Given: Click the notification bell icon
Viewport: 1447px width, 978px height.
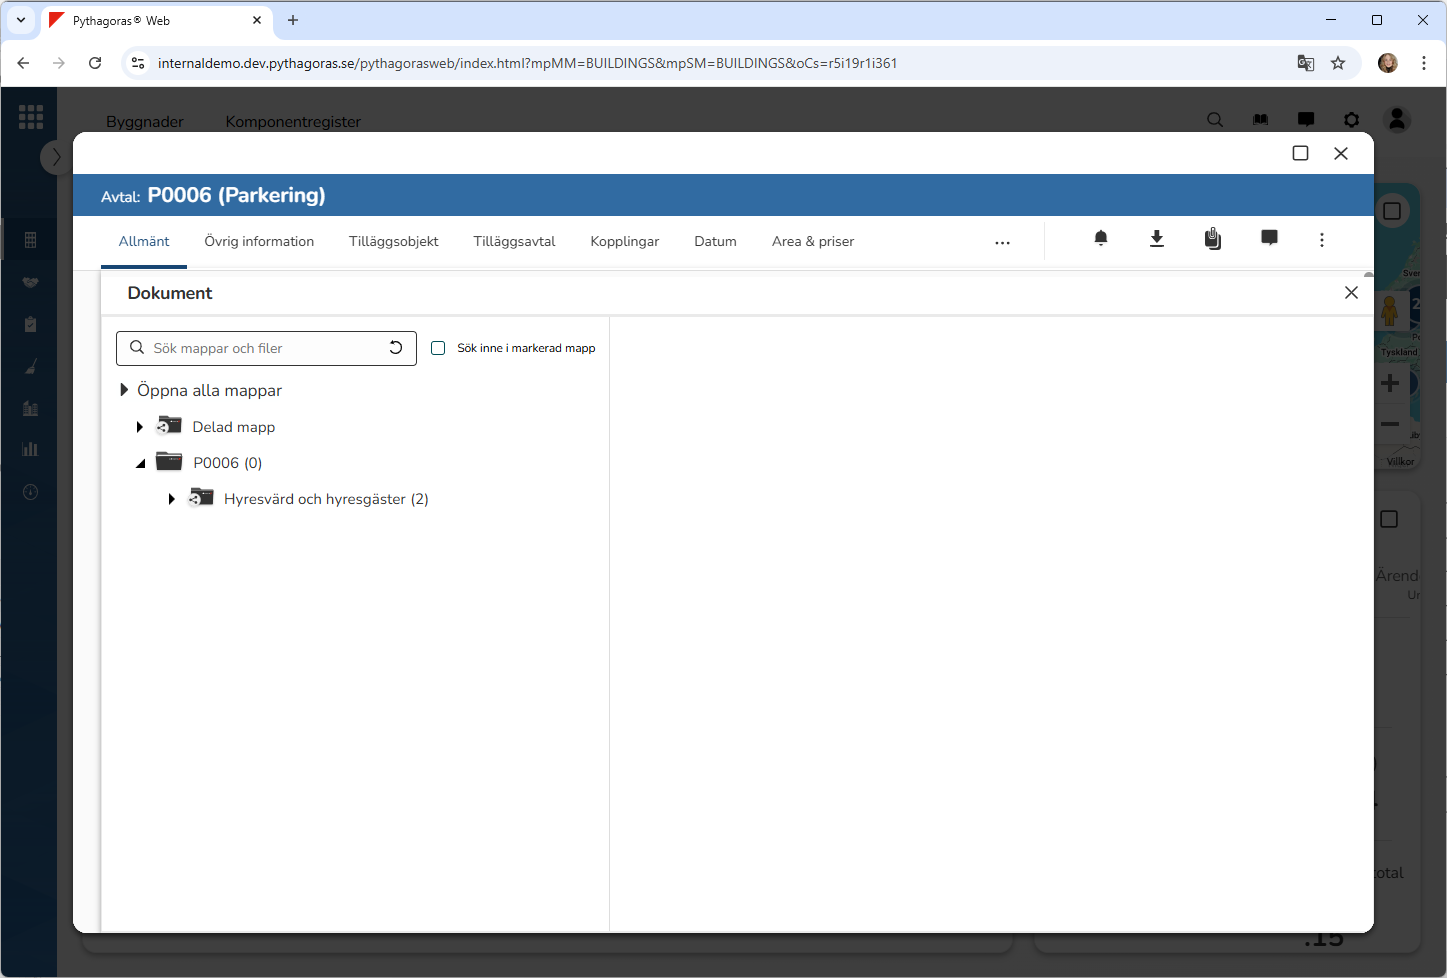Looking at the screenshot, I should click(x=1100, y=239).
